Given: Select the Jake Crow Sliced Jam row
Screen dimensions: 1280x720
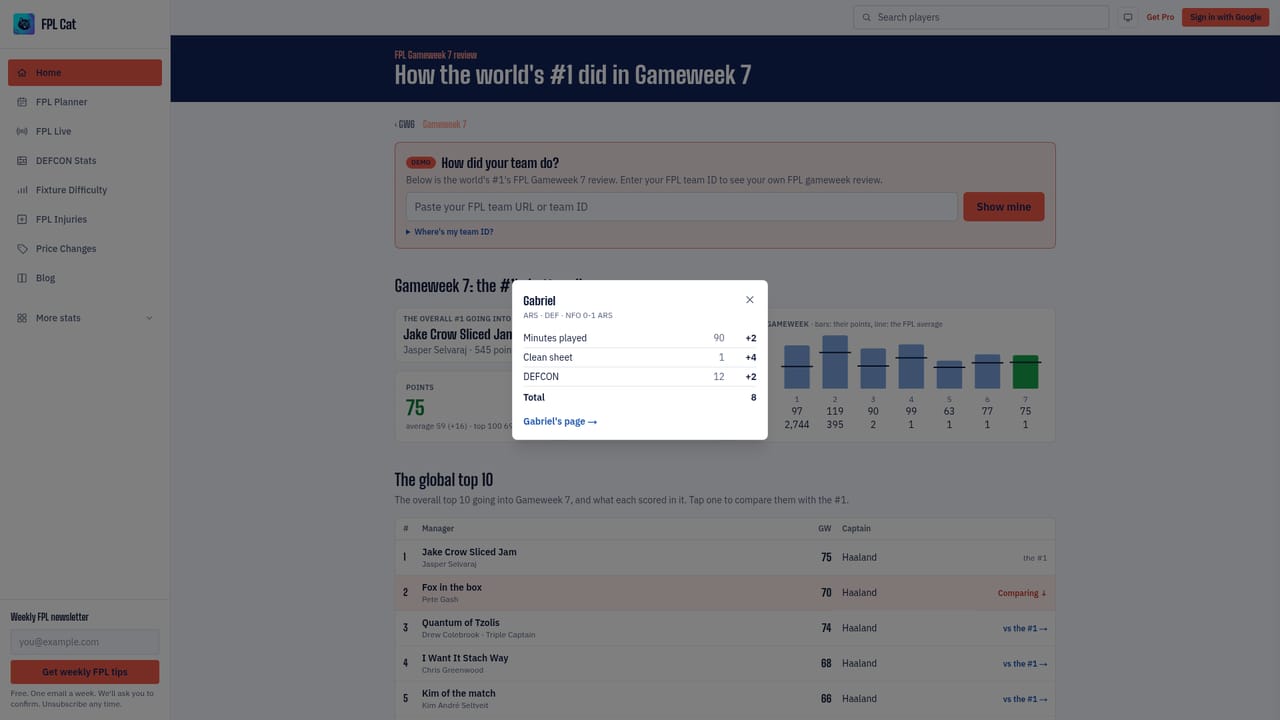Looking at the screenshot, I should tap(725, 557).
